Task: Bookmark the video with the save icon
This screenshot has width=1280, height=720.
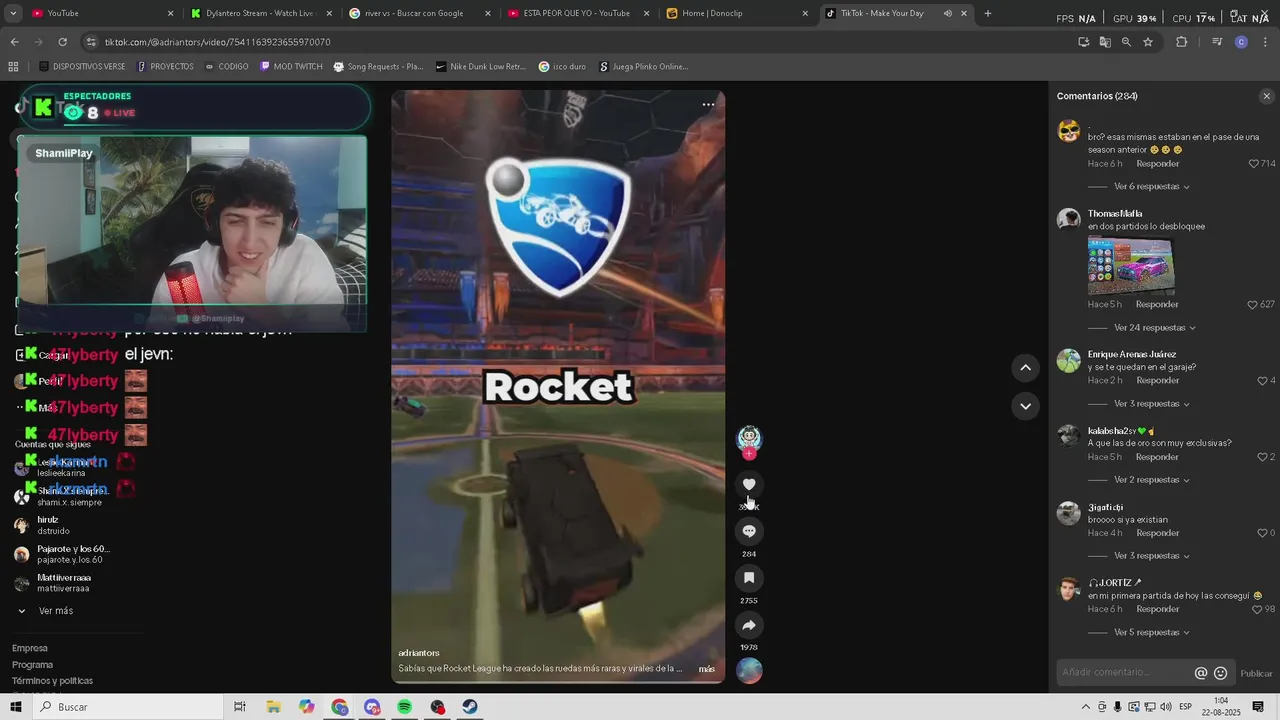Action: point(749,578)
